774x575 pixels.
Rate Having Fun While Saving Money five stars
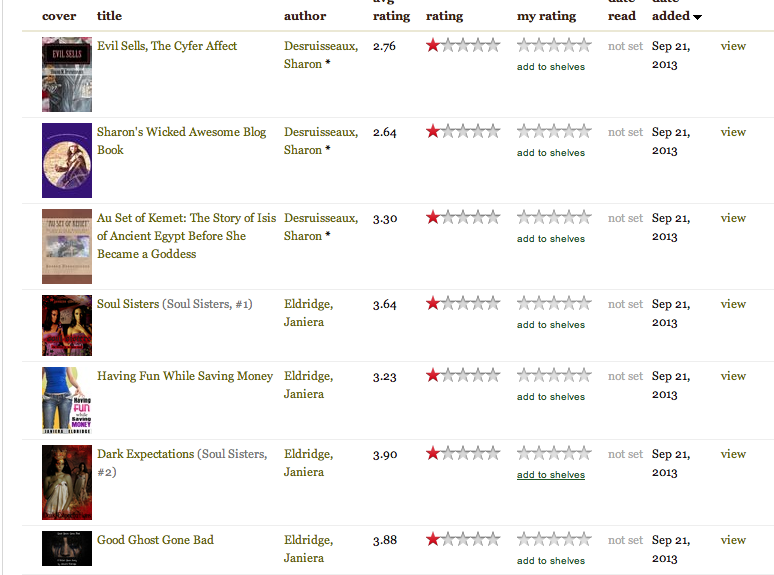(x=584, y=375)
